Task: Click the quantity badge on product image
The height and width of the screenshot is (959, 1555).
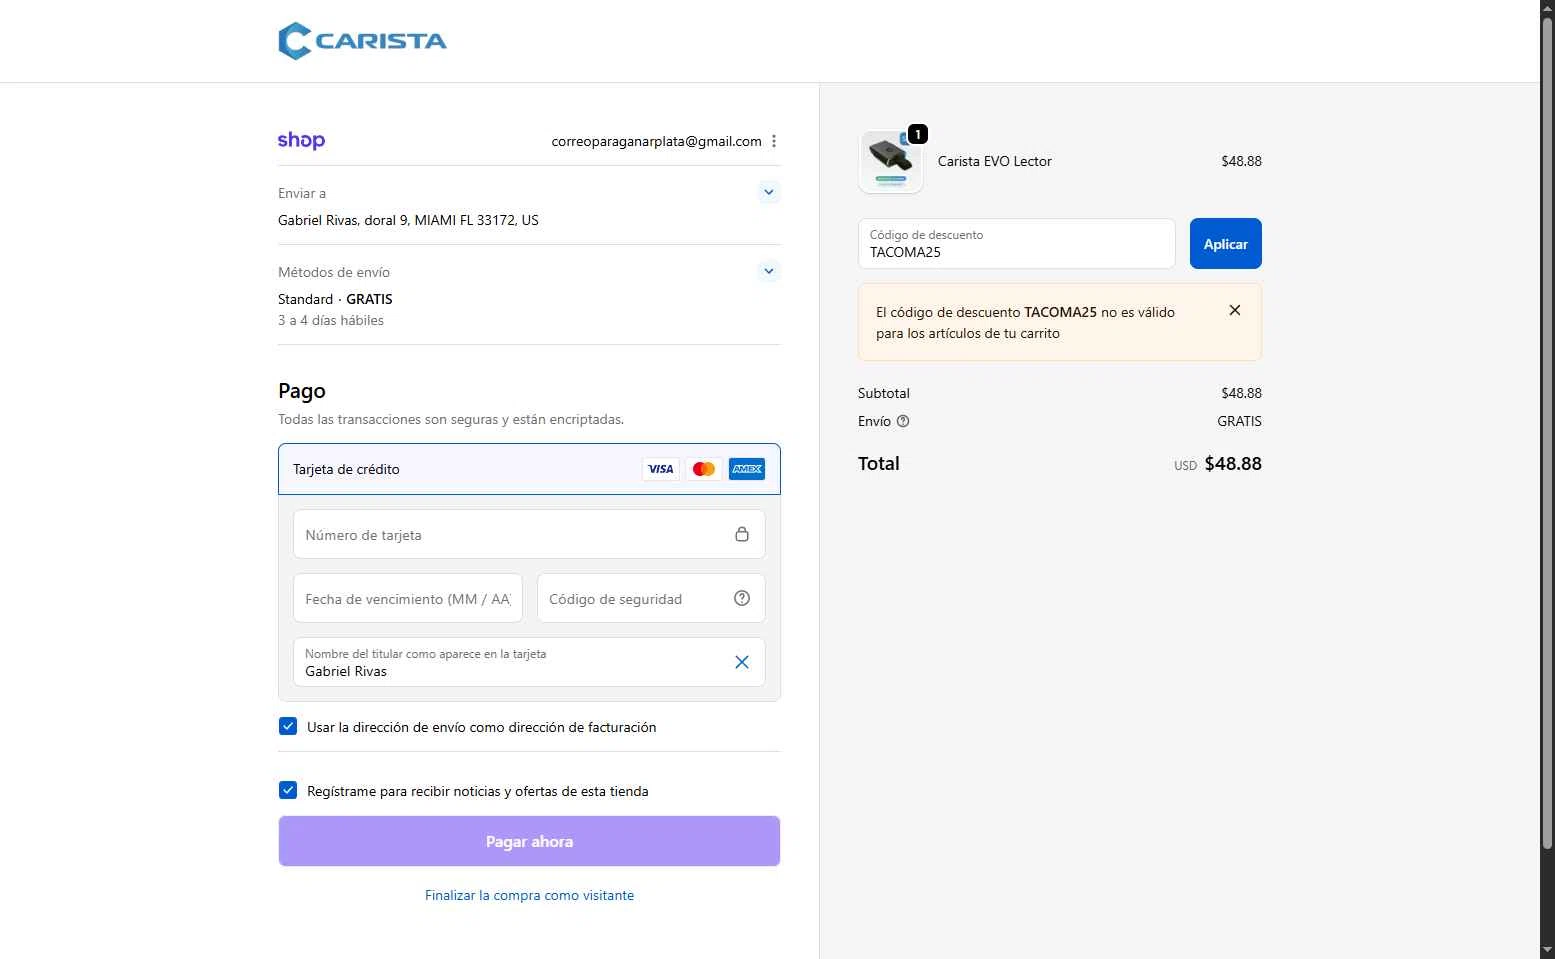Action: pos(917,134)
